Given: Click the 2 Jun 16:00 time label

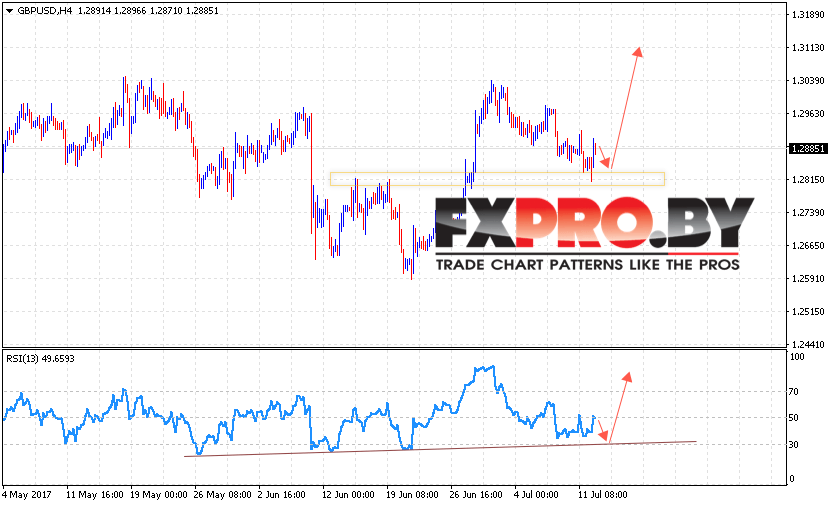Looking at the screenshot, I should coord(281,495).
